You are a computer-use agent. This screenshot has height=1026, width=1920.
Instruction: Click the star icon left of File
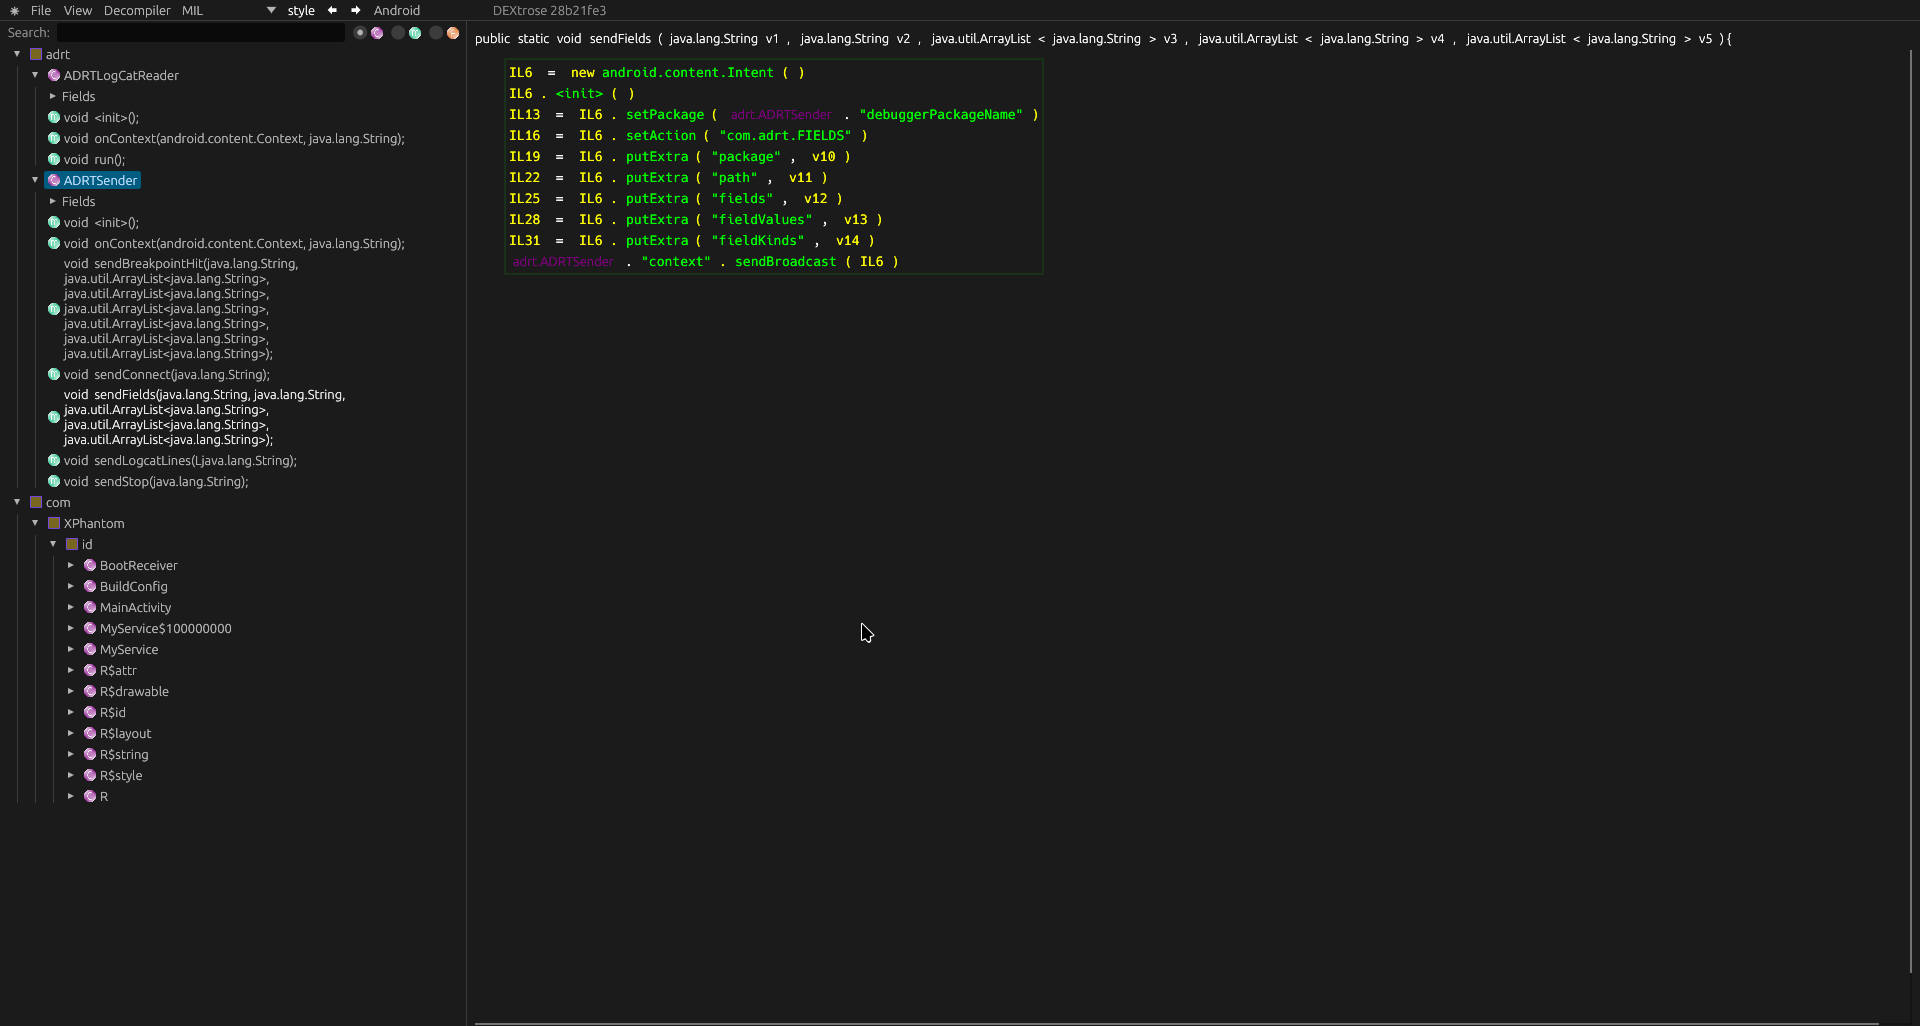14,11
